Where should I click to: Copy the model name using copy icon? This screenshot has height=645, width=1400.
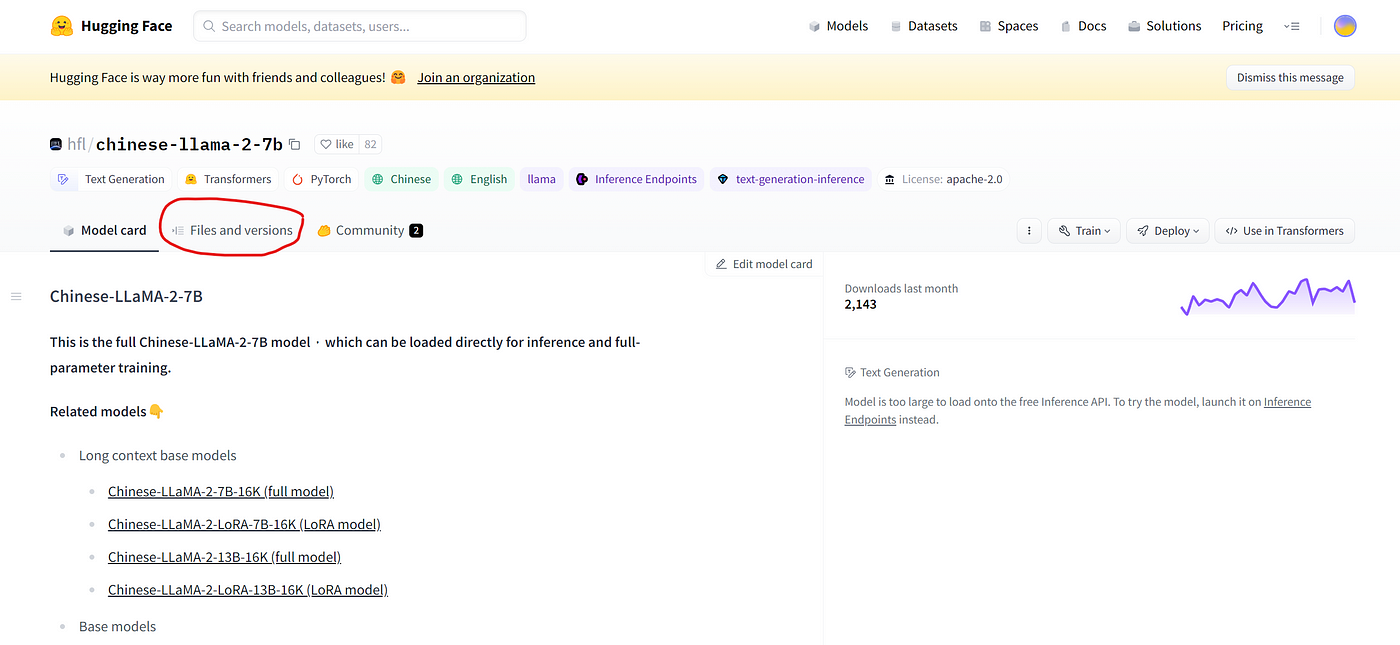click(295, 145)
